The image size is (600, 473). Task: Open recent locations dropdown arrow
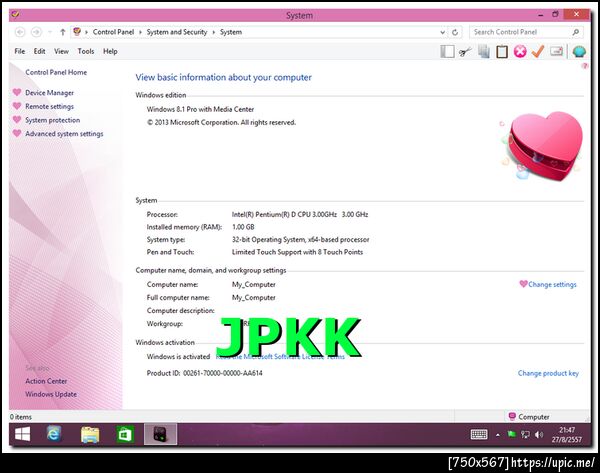point(50,32)
